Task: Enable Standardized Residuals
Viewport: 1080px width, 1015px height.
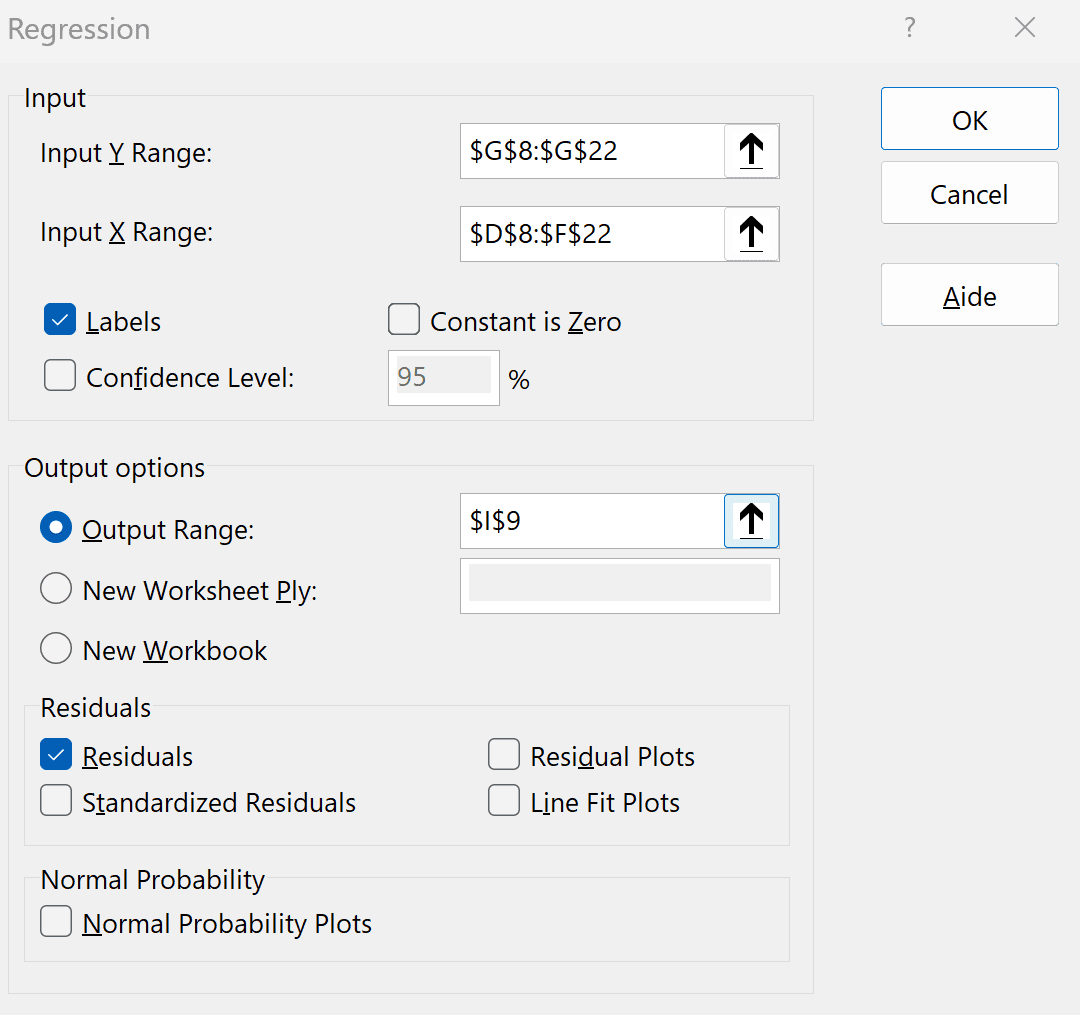Action: coord(56,802)
